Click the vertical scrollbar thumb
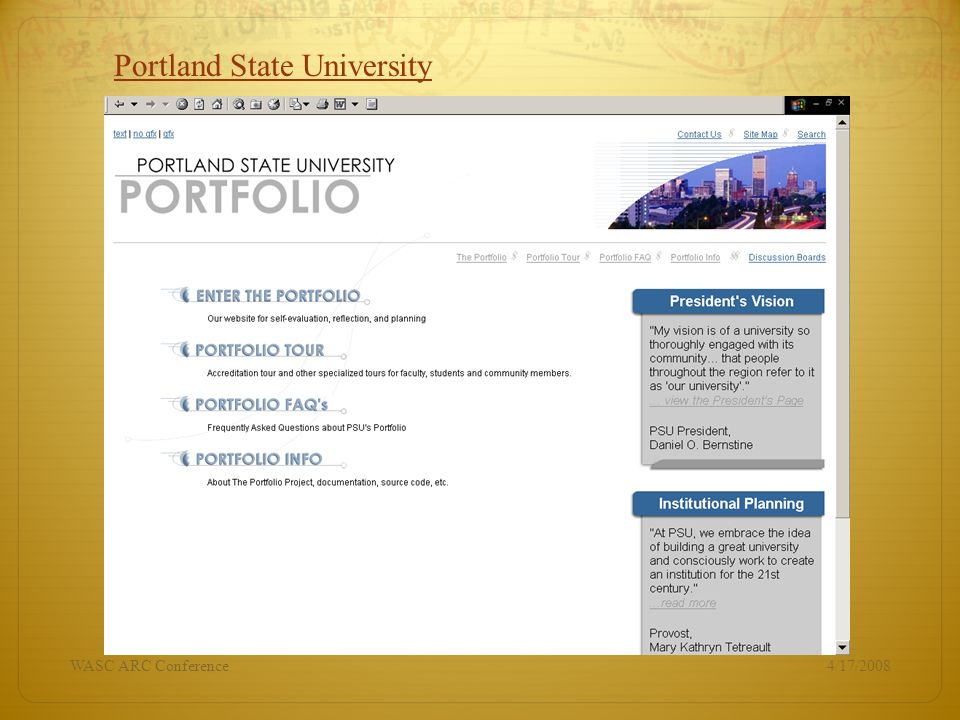Image resolution: width=960 pixels, height=720 pixels. (x=842, y=323)
